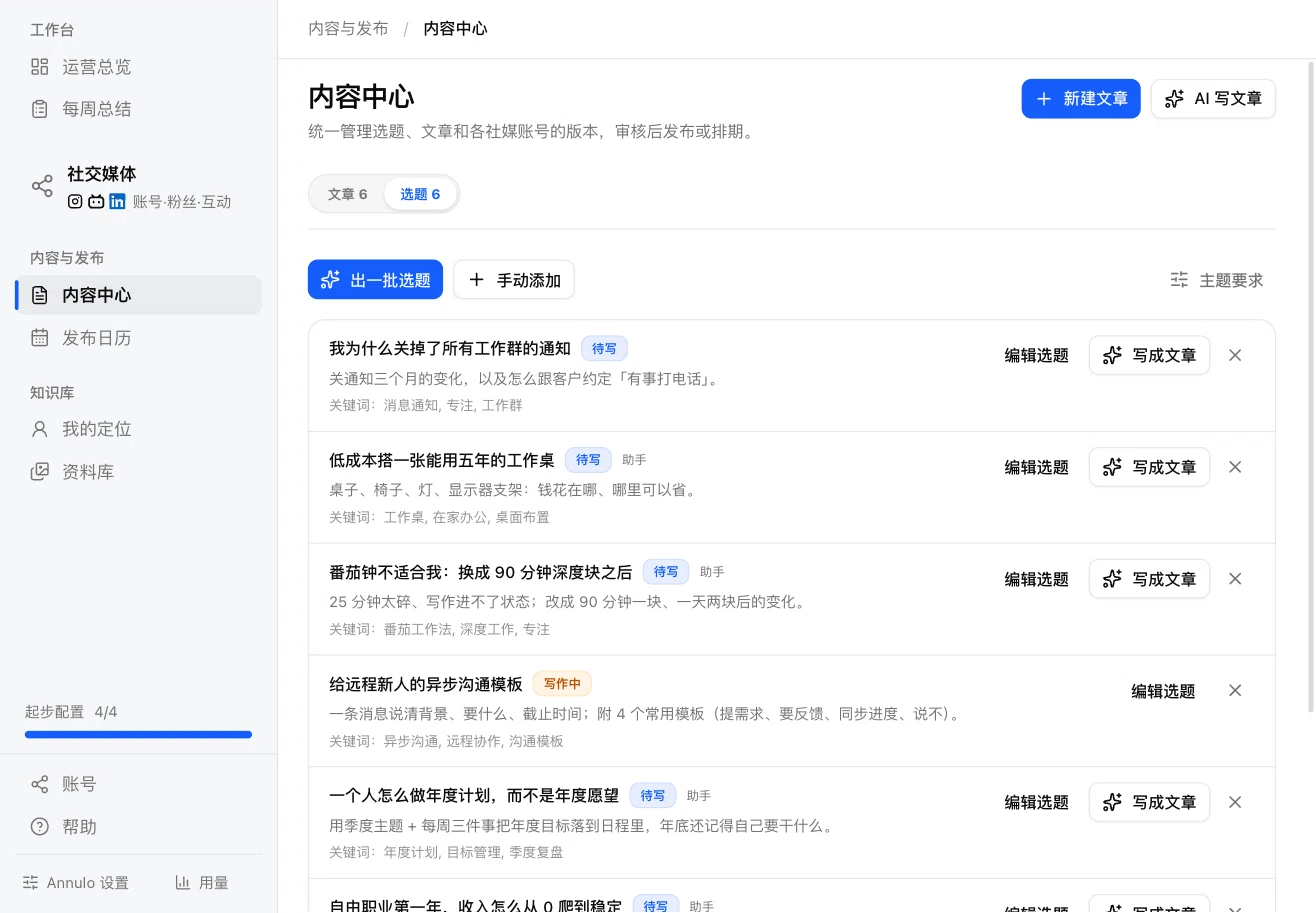Image resolution: width=1316 pixels, height=913 pixels.
Task: Select 内容中心 in the sidebar
Action: pos(138,295)
